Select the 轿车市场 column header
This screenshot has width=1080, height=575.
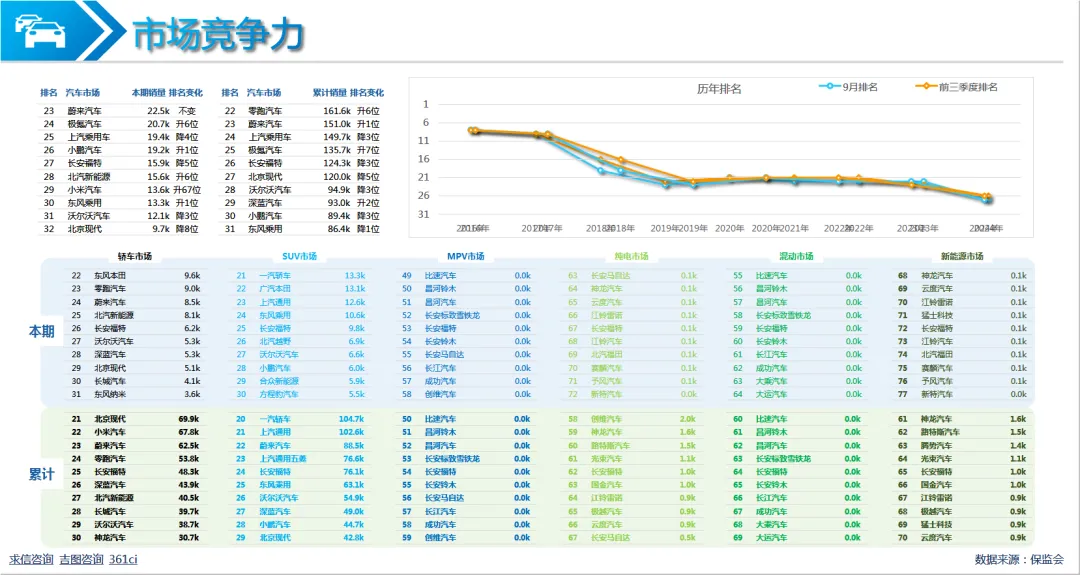[135, 256]
